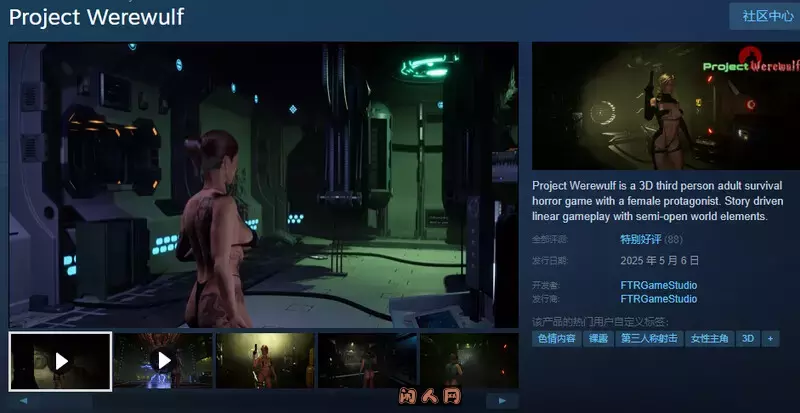This screenshot has height=413, width=800.
Task: Play the first video thumbnail in the strip
Action: pyautogui.click(x=61, y=361)
